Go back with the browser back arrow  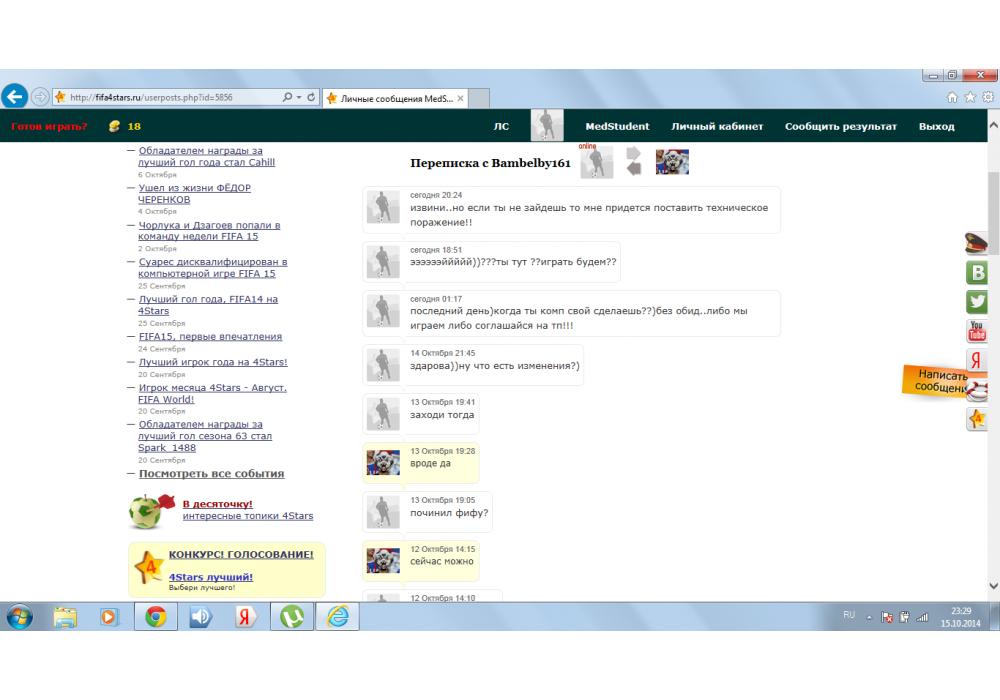point(15,97)
